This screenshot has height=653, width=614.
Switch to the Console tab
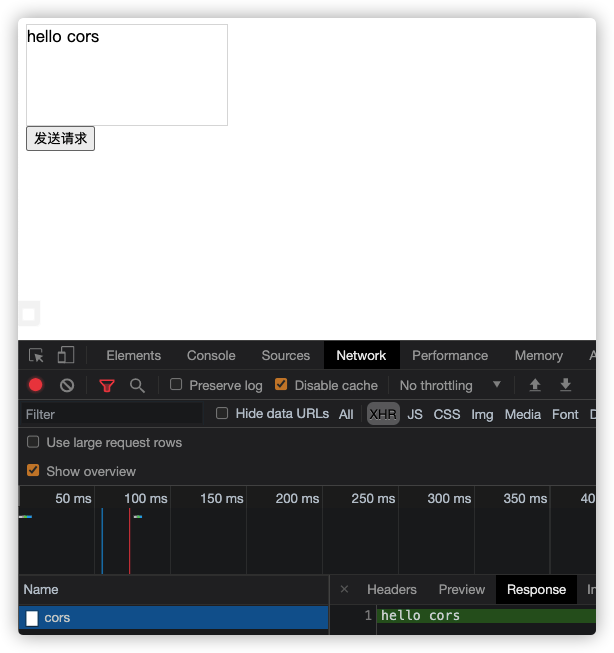pos(211,356)
